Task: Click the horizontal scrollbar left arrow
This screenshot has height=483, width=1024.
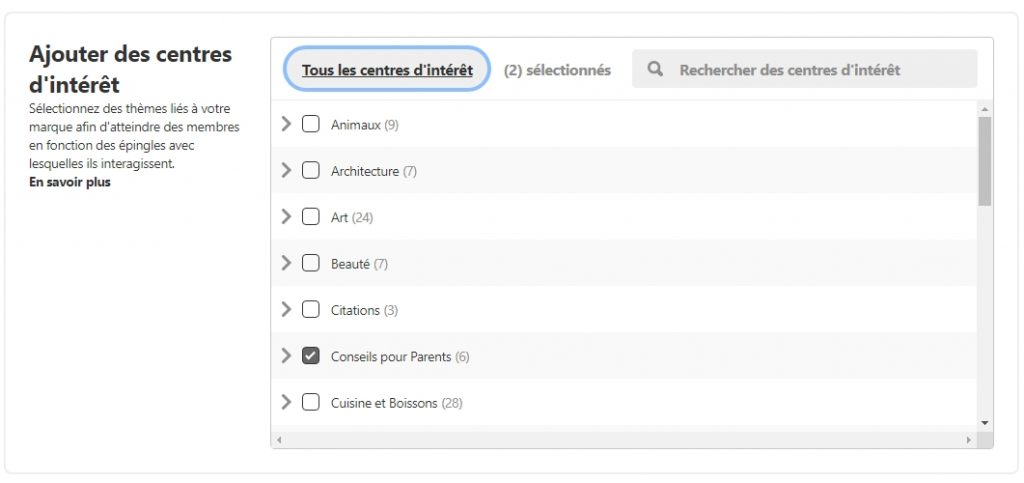Action: (x=279, y=440)
